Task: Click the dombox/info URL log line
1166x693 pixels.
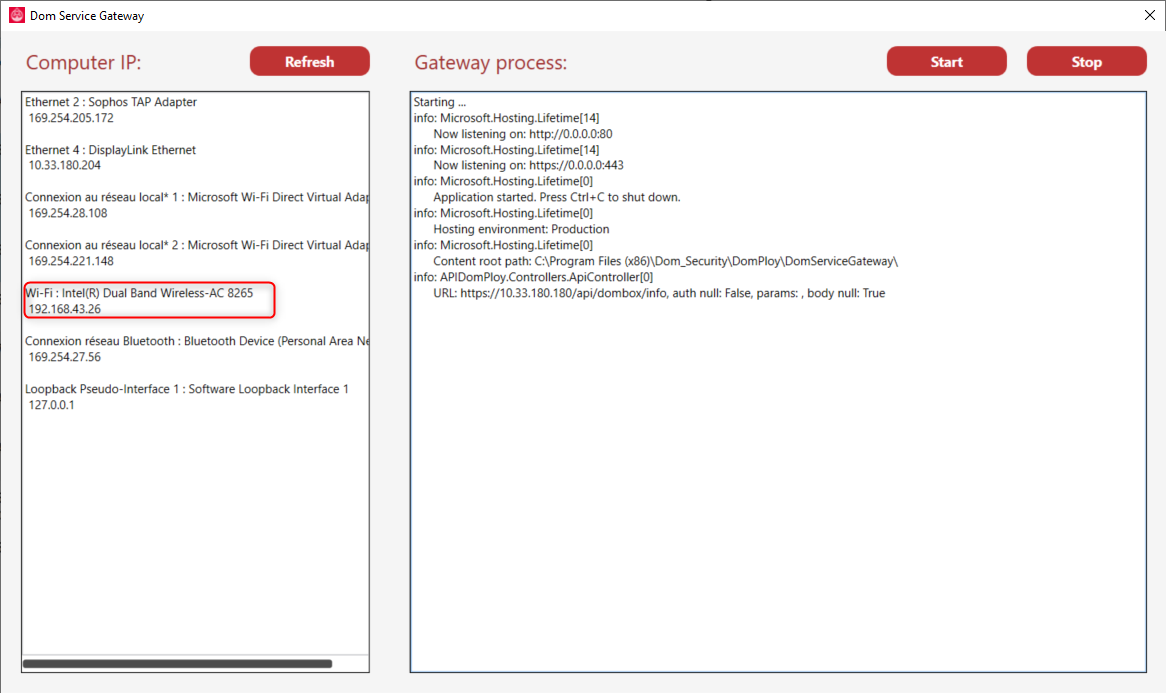Action: pyautogui.click(x=659, y=293)
